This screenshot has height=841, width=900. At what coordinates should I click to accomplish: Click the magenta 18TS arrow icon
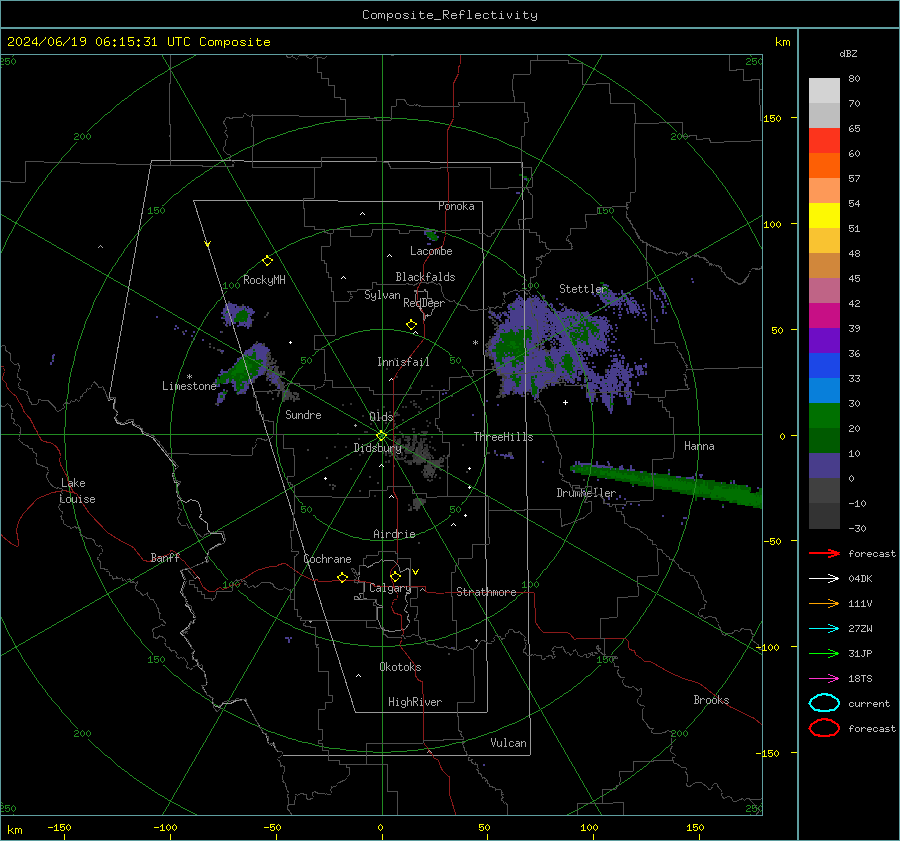click(824, 679)
